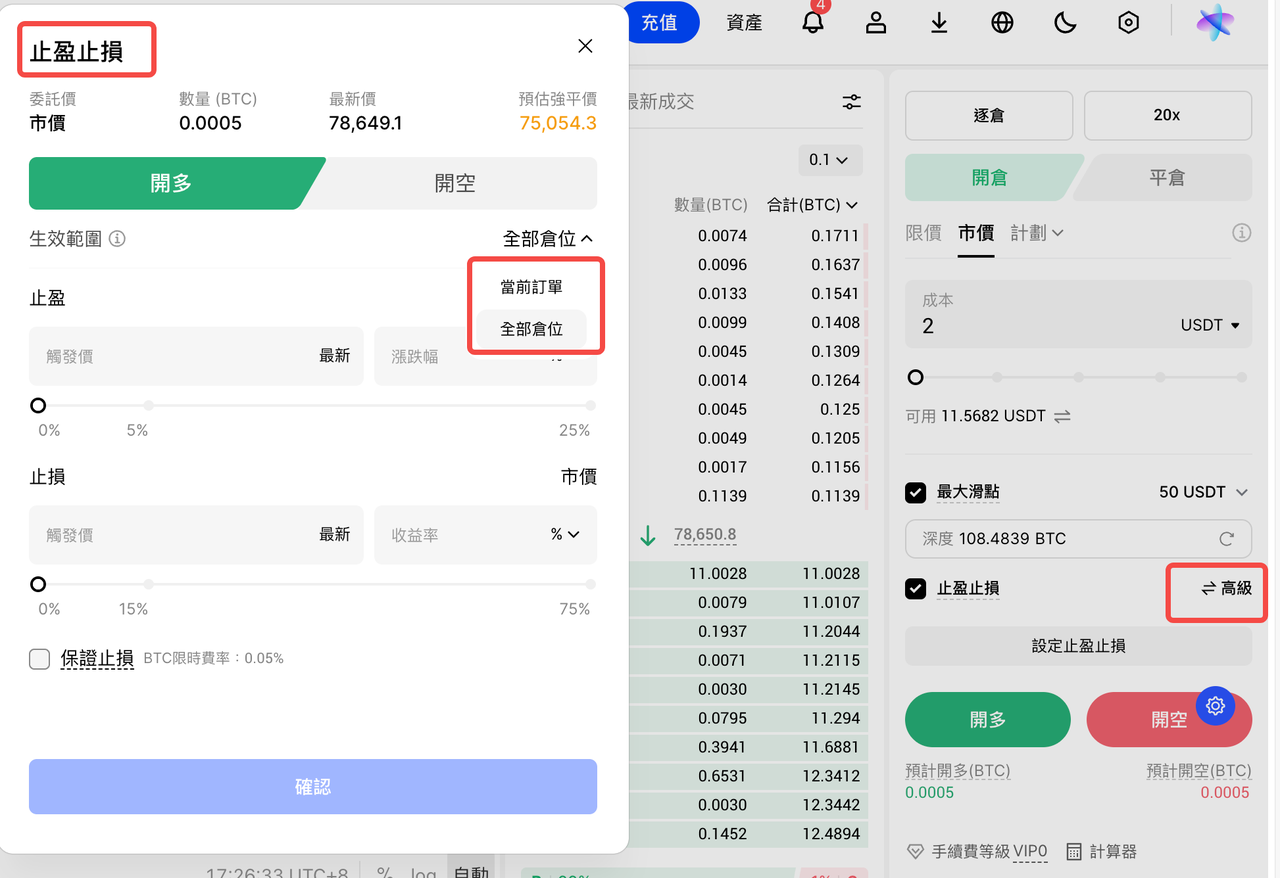Enable the 保證止損 checkbox

coord(40,659)
